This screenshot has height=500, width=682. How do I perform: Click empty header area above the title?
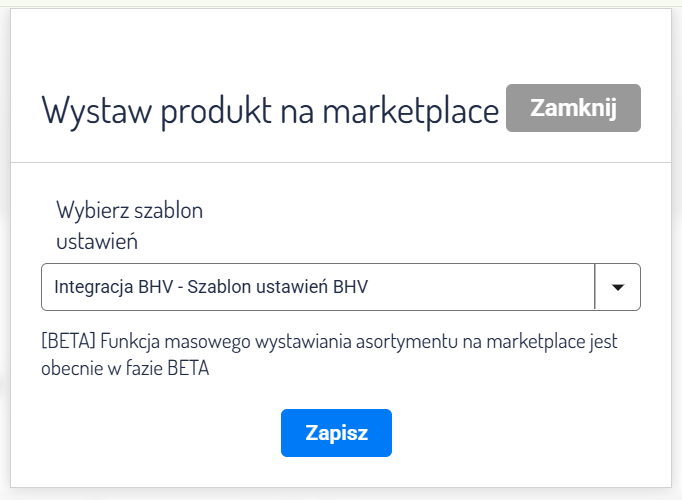(340, 45)
